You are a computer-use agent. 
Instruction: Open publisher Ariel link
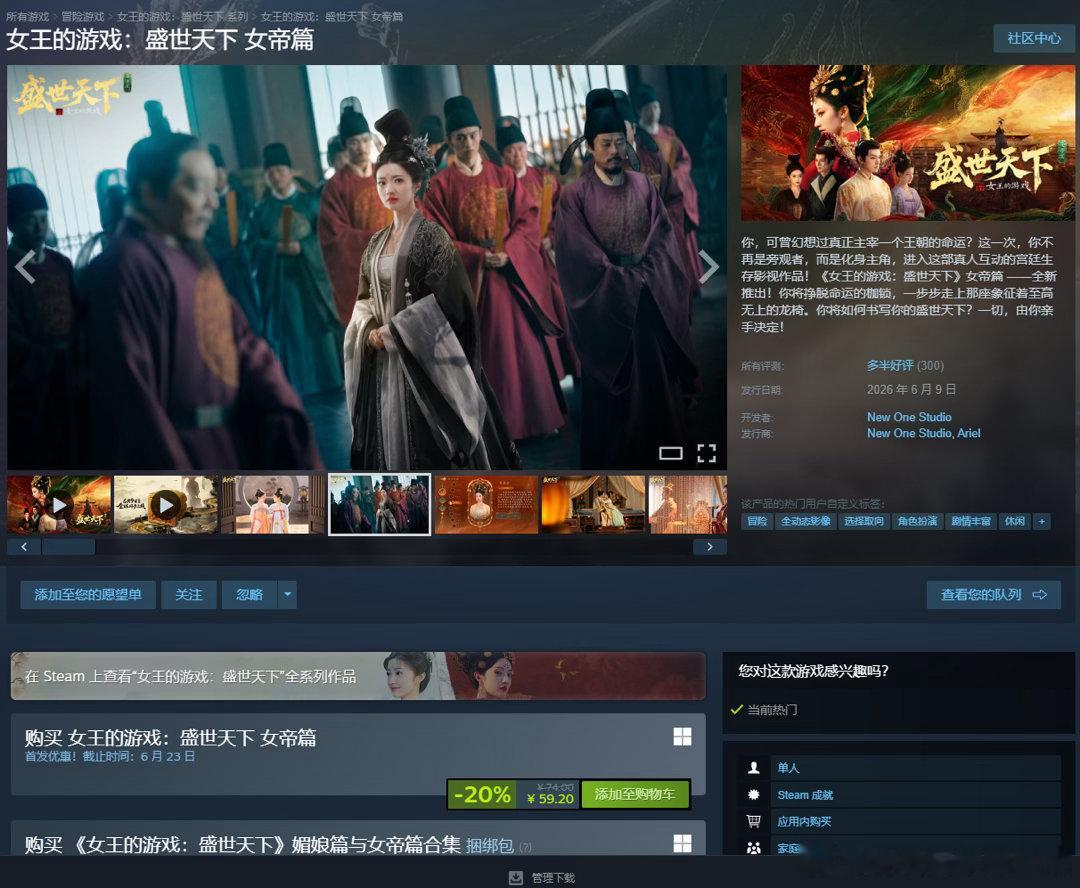(968, 433)
